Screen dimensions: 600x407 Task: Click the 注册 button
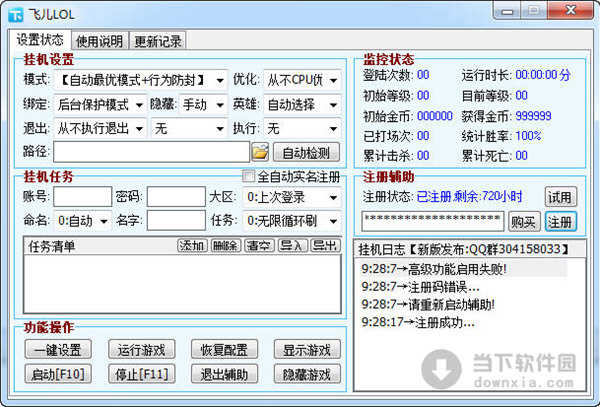[x=561, y=221]
